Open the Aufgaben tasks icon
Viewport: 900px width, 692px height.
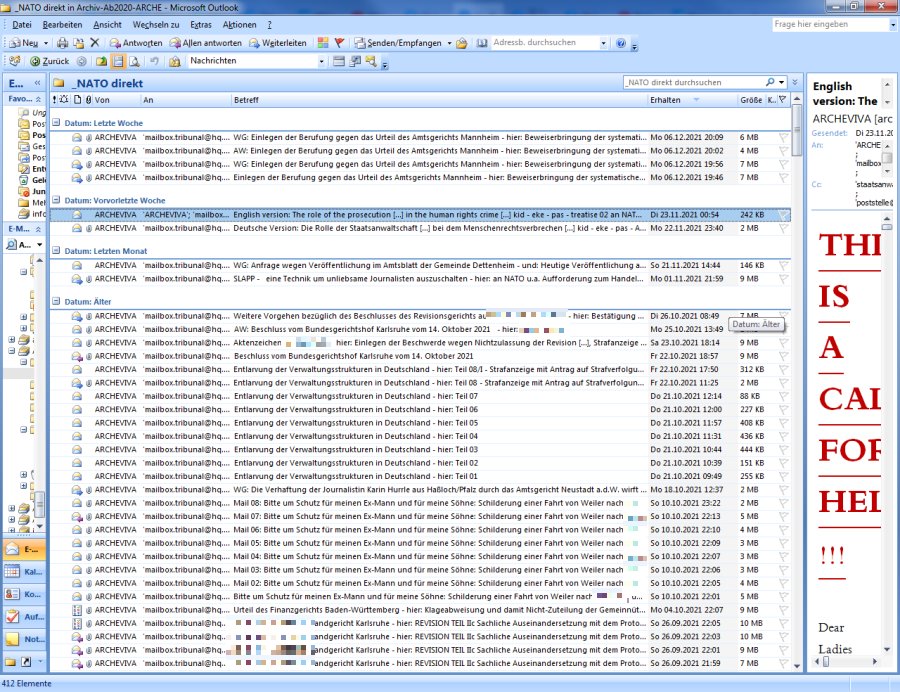tap(12, 617)
